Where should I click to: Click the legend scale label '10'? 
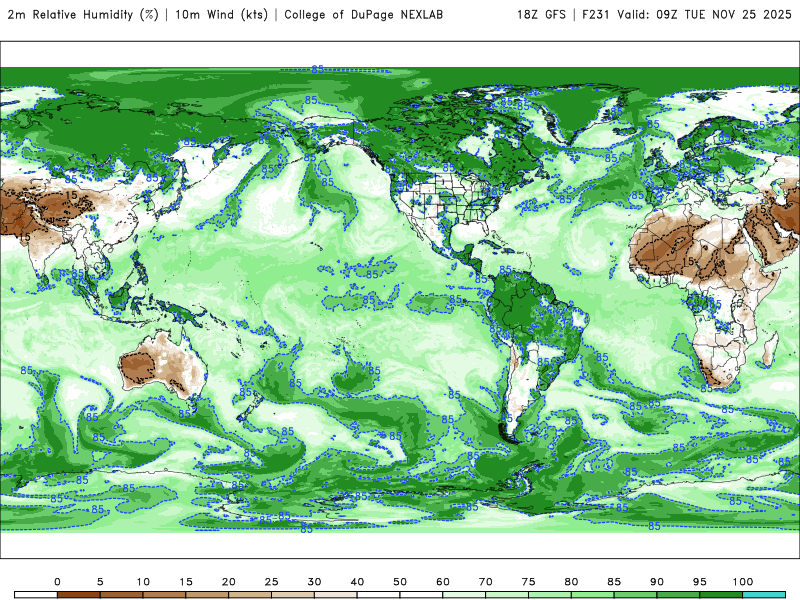(x=143, y=582)
